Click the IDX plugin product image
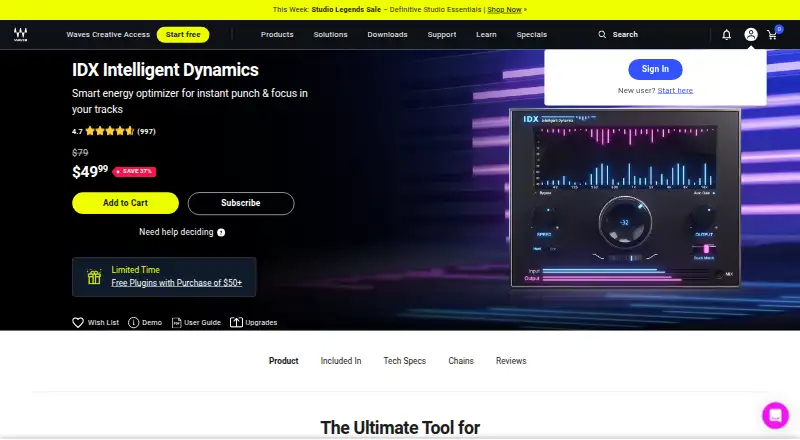 pos(625,198)
